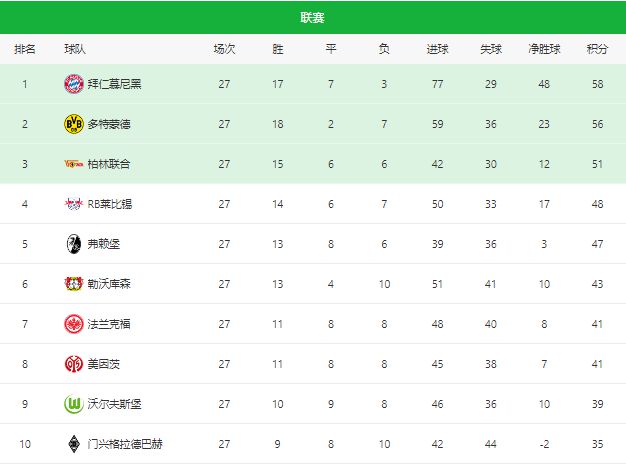Click the Wolfsburg green W logo

click(x=73, y=404)
